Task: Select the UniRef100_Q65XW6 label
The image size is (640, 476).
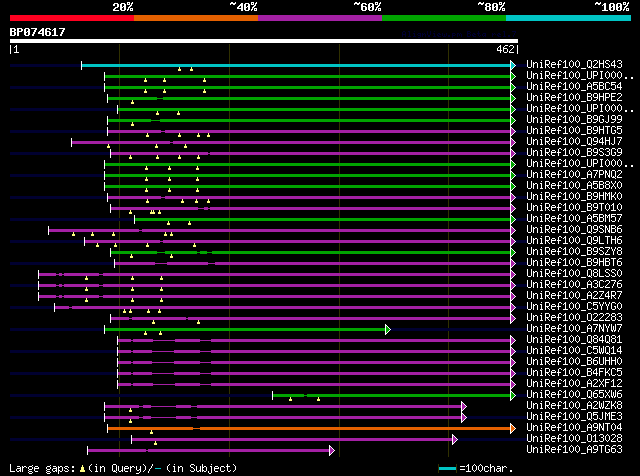Action: pos(574,395)
